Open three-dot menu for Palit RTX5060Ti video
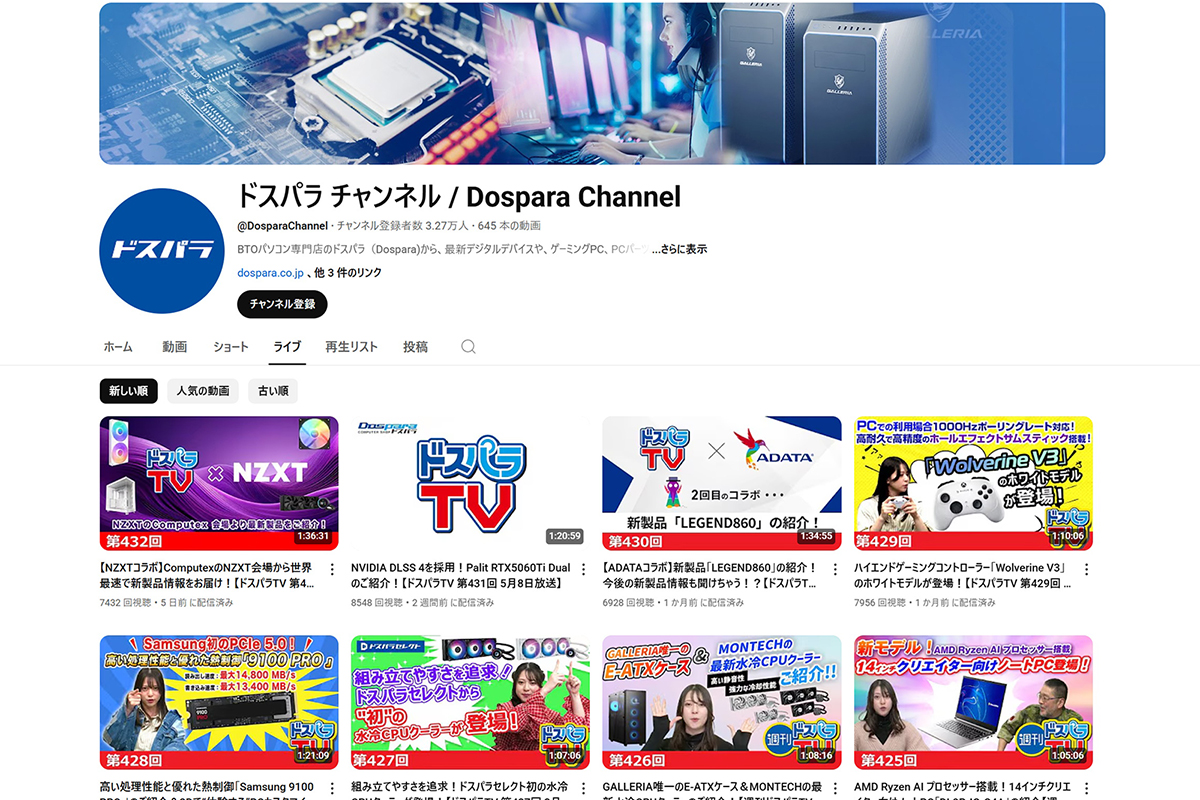Viewport: 1200px width, 800px height. click(583, 570)
